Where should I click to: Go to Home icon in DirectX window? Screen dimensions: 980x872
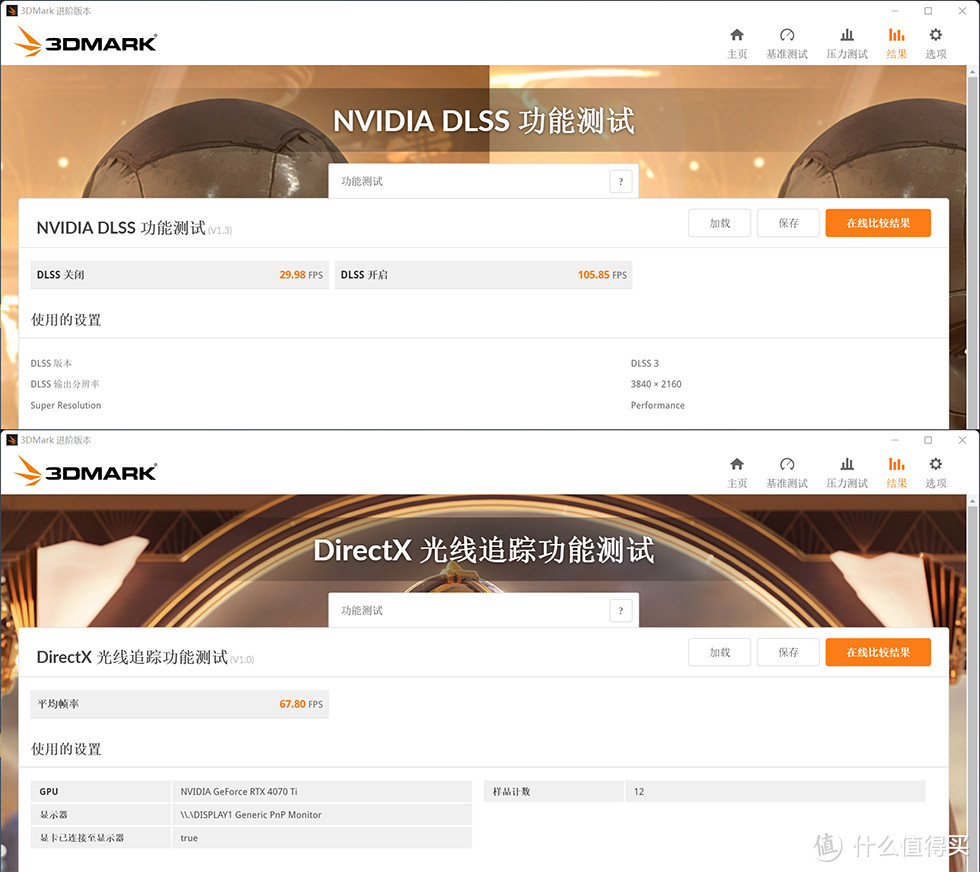[737, 464]
